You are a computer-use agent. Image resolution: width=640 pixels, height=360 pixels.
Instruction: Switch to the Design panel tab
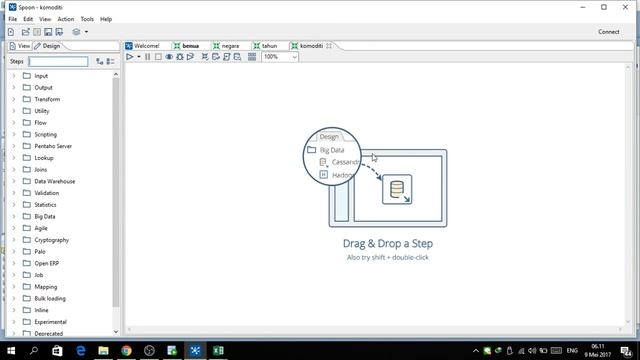pyautogui.click(x=47, y=46)
